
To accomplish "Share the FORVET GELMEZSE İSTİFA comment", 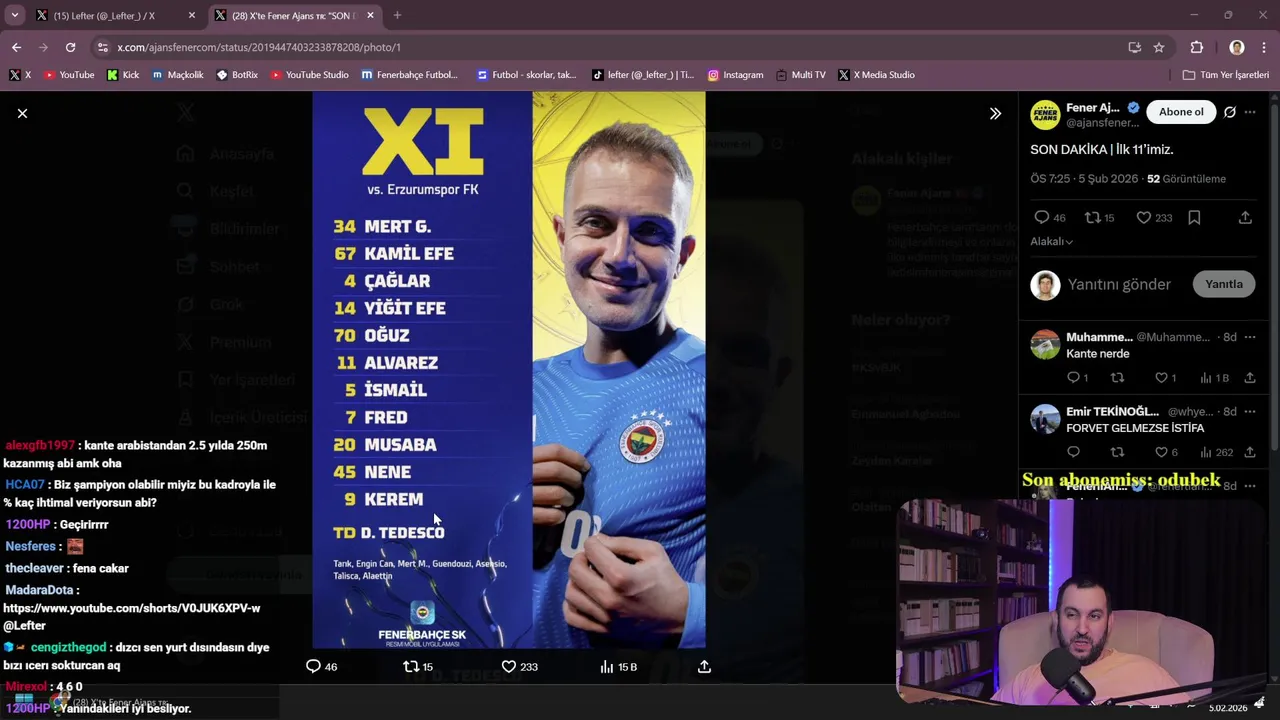I will pos(1250,453).
